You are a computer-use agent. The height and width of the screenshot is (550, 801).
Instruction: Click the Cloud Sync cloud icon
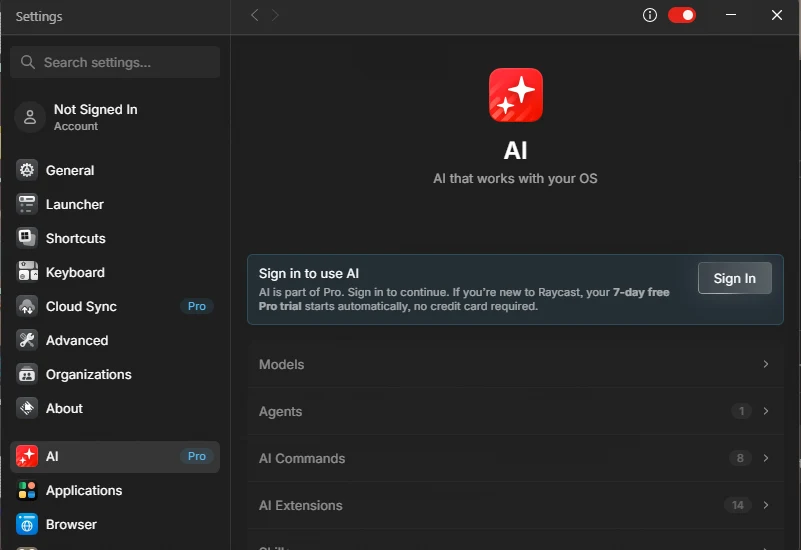tap(27, 306)
